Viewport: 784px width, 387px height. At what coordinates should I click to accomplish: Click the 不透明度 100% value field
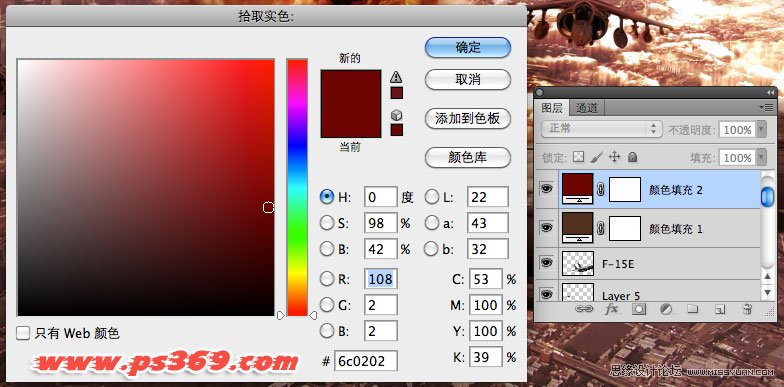[x=738, y=130]
